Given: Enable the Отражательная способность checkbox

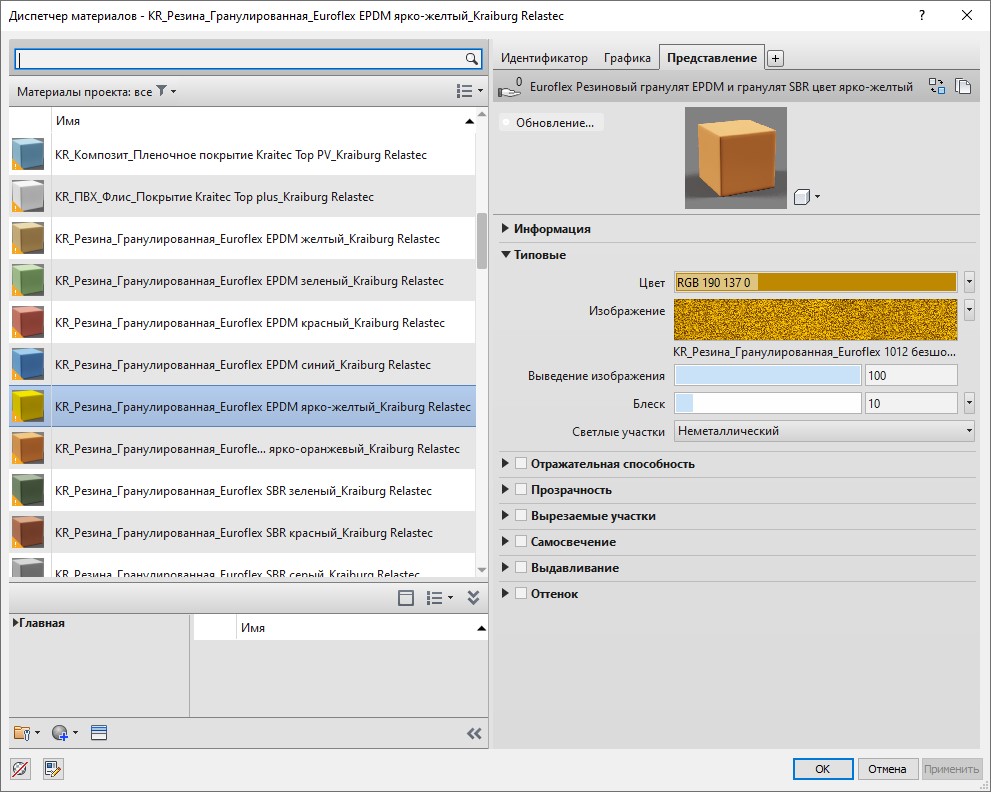Looking at the screenshot, I should point(521,464).
